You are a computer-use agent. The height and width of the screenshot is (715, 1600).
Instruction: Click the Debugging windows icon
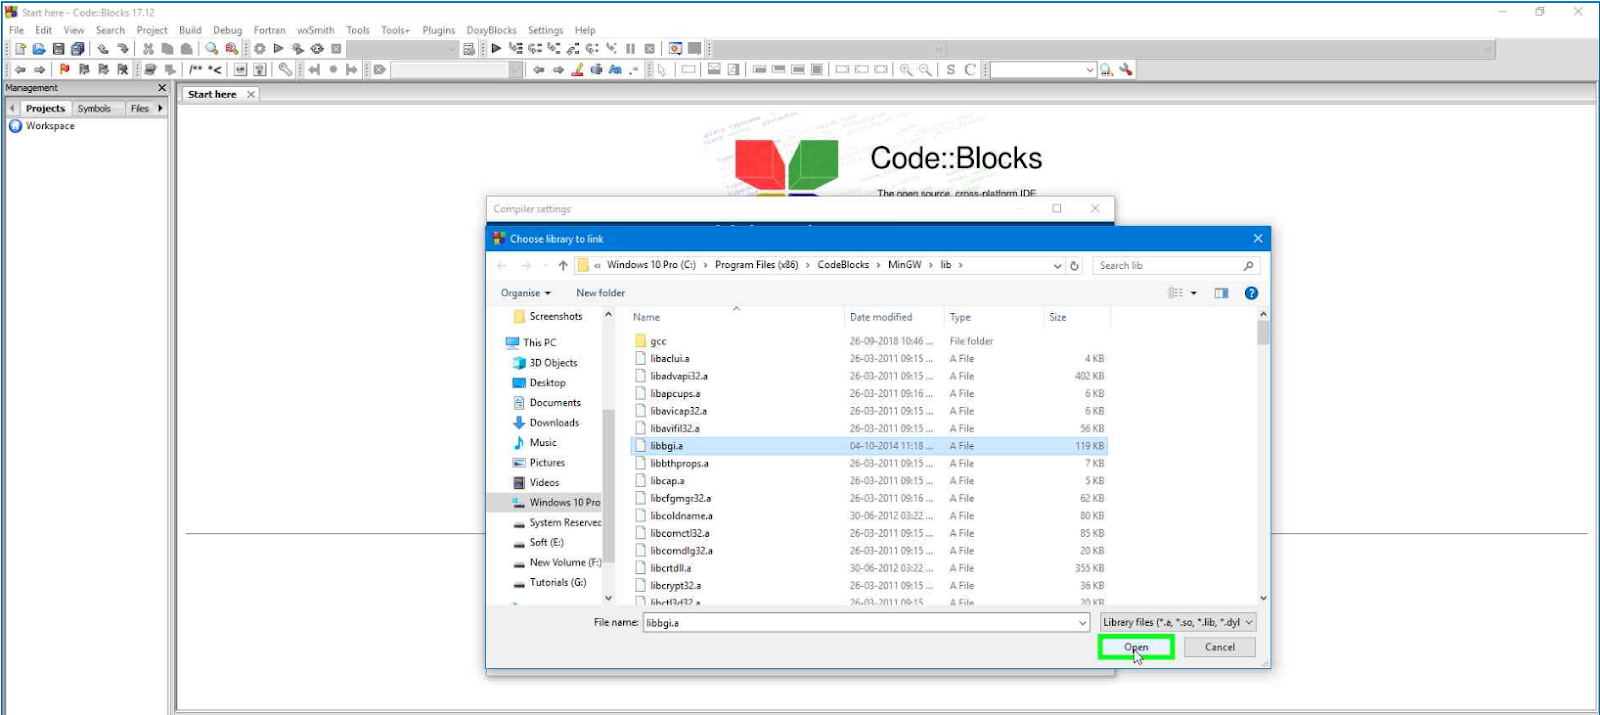(676, 48)
